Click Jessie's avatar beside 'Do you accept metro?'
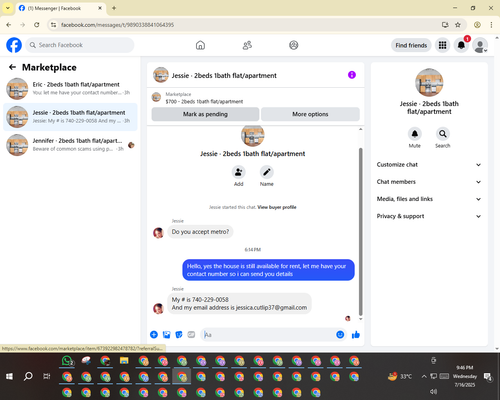The image size is (500, 400). coord(158,233)
